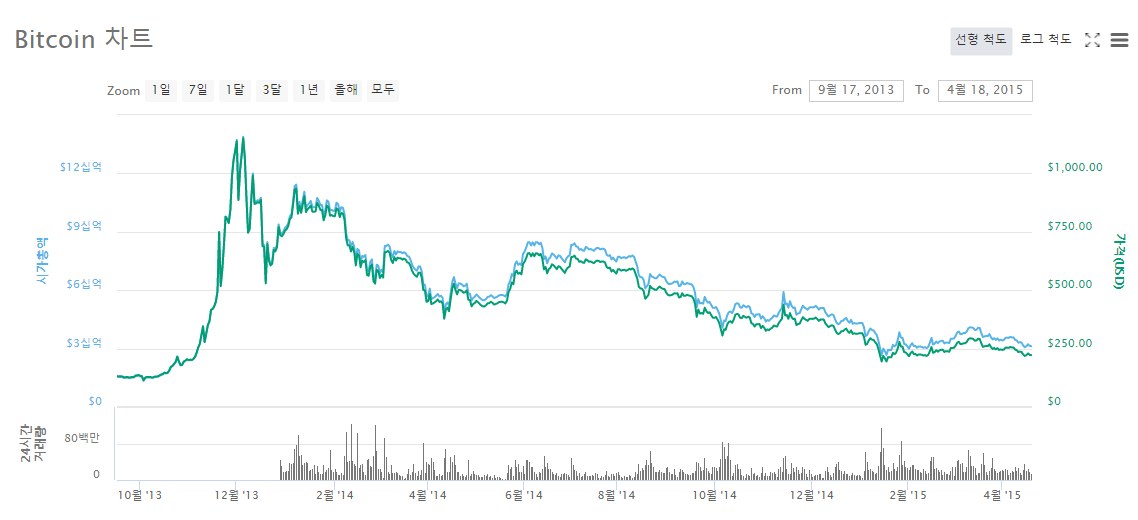Click the 12월 '13 date label
The width and height of the screenshot is (1138, 520).
(237, 495)
